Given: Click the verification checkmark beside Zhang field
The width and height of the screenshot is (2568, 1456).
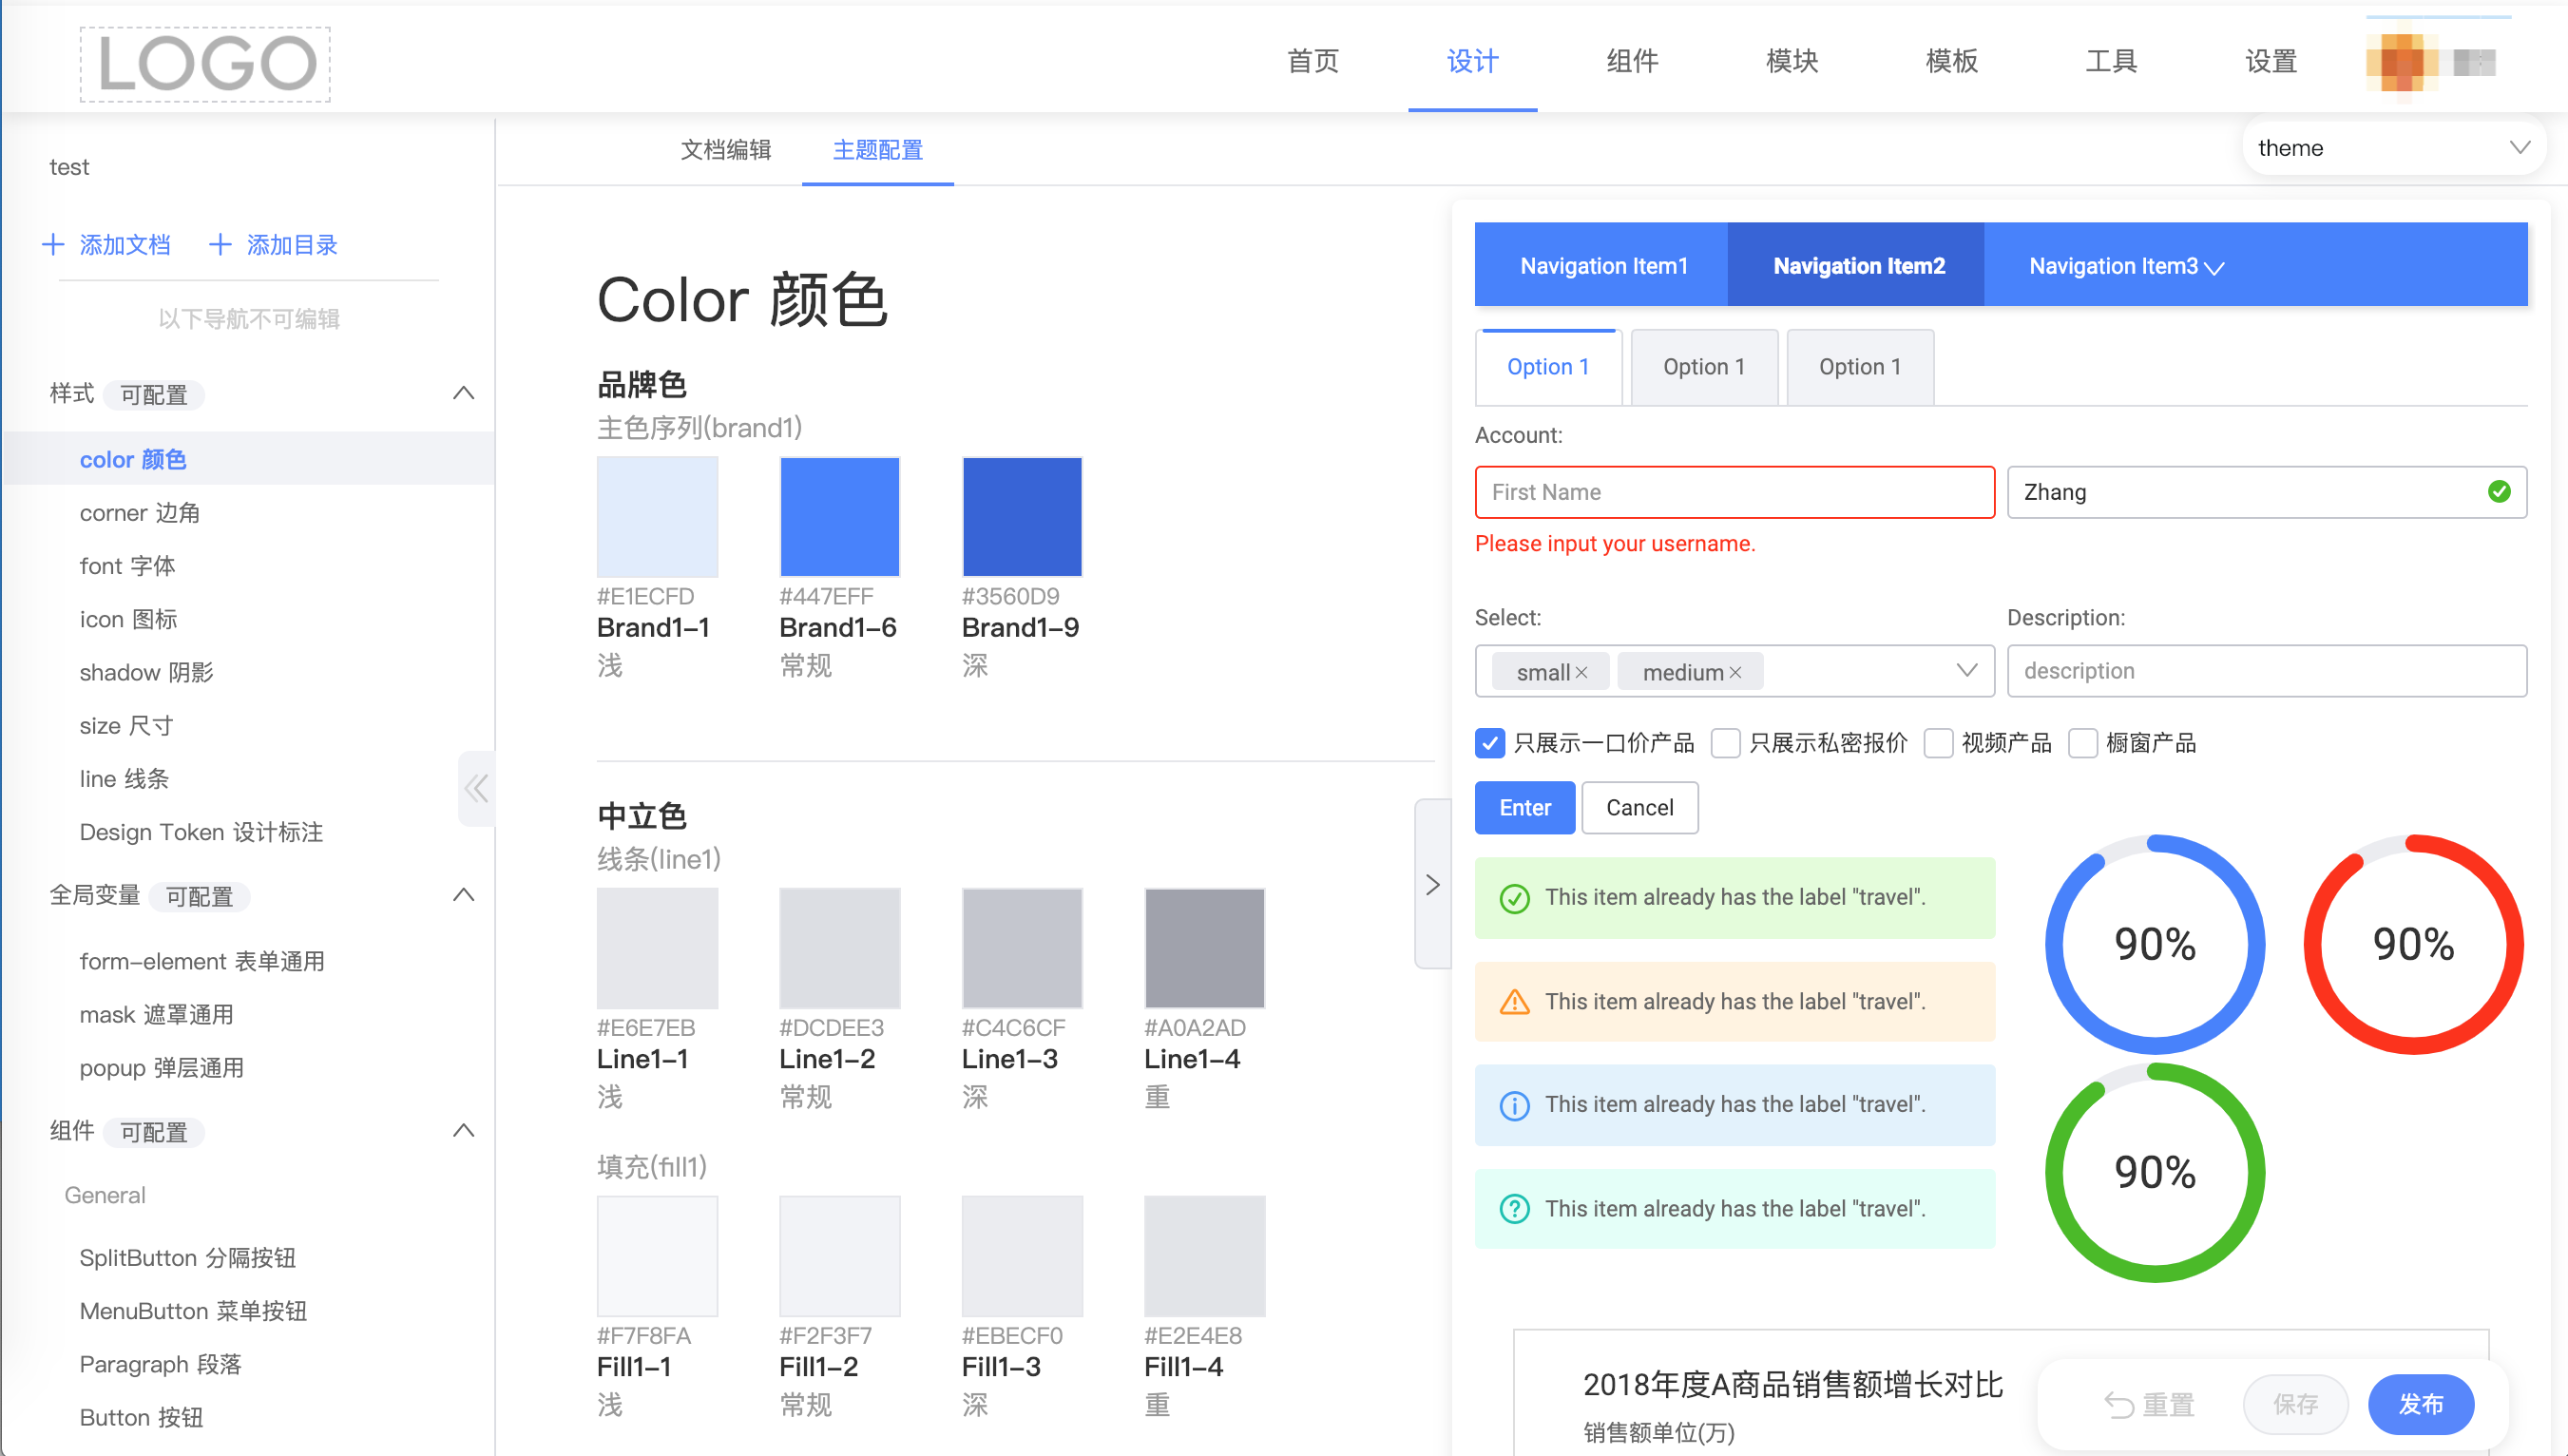Looking at the screenshot, I should pos(2500,491).
